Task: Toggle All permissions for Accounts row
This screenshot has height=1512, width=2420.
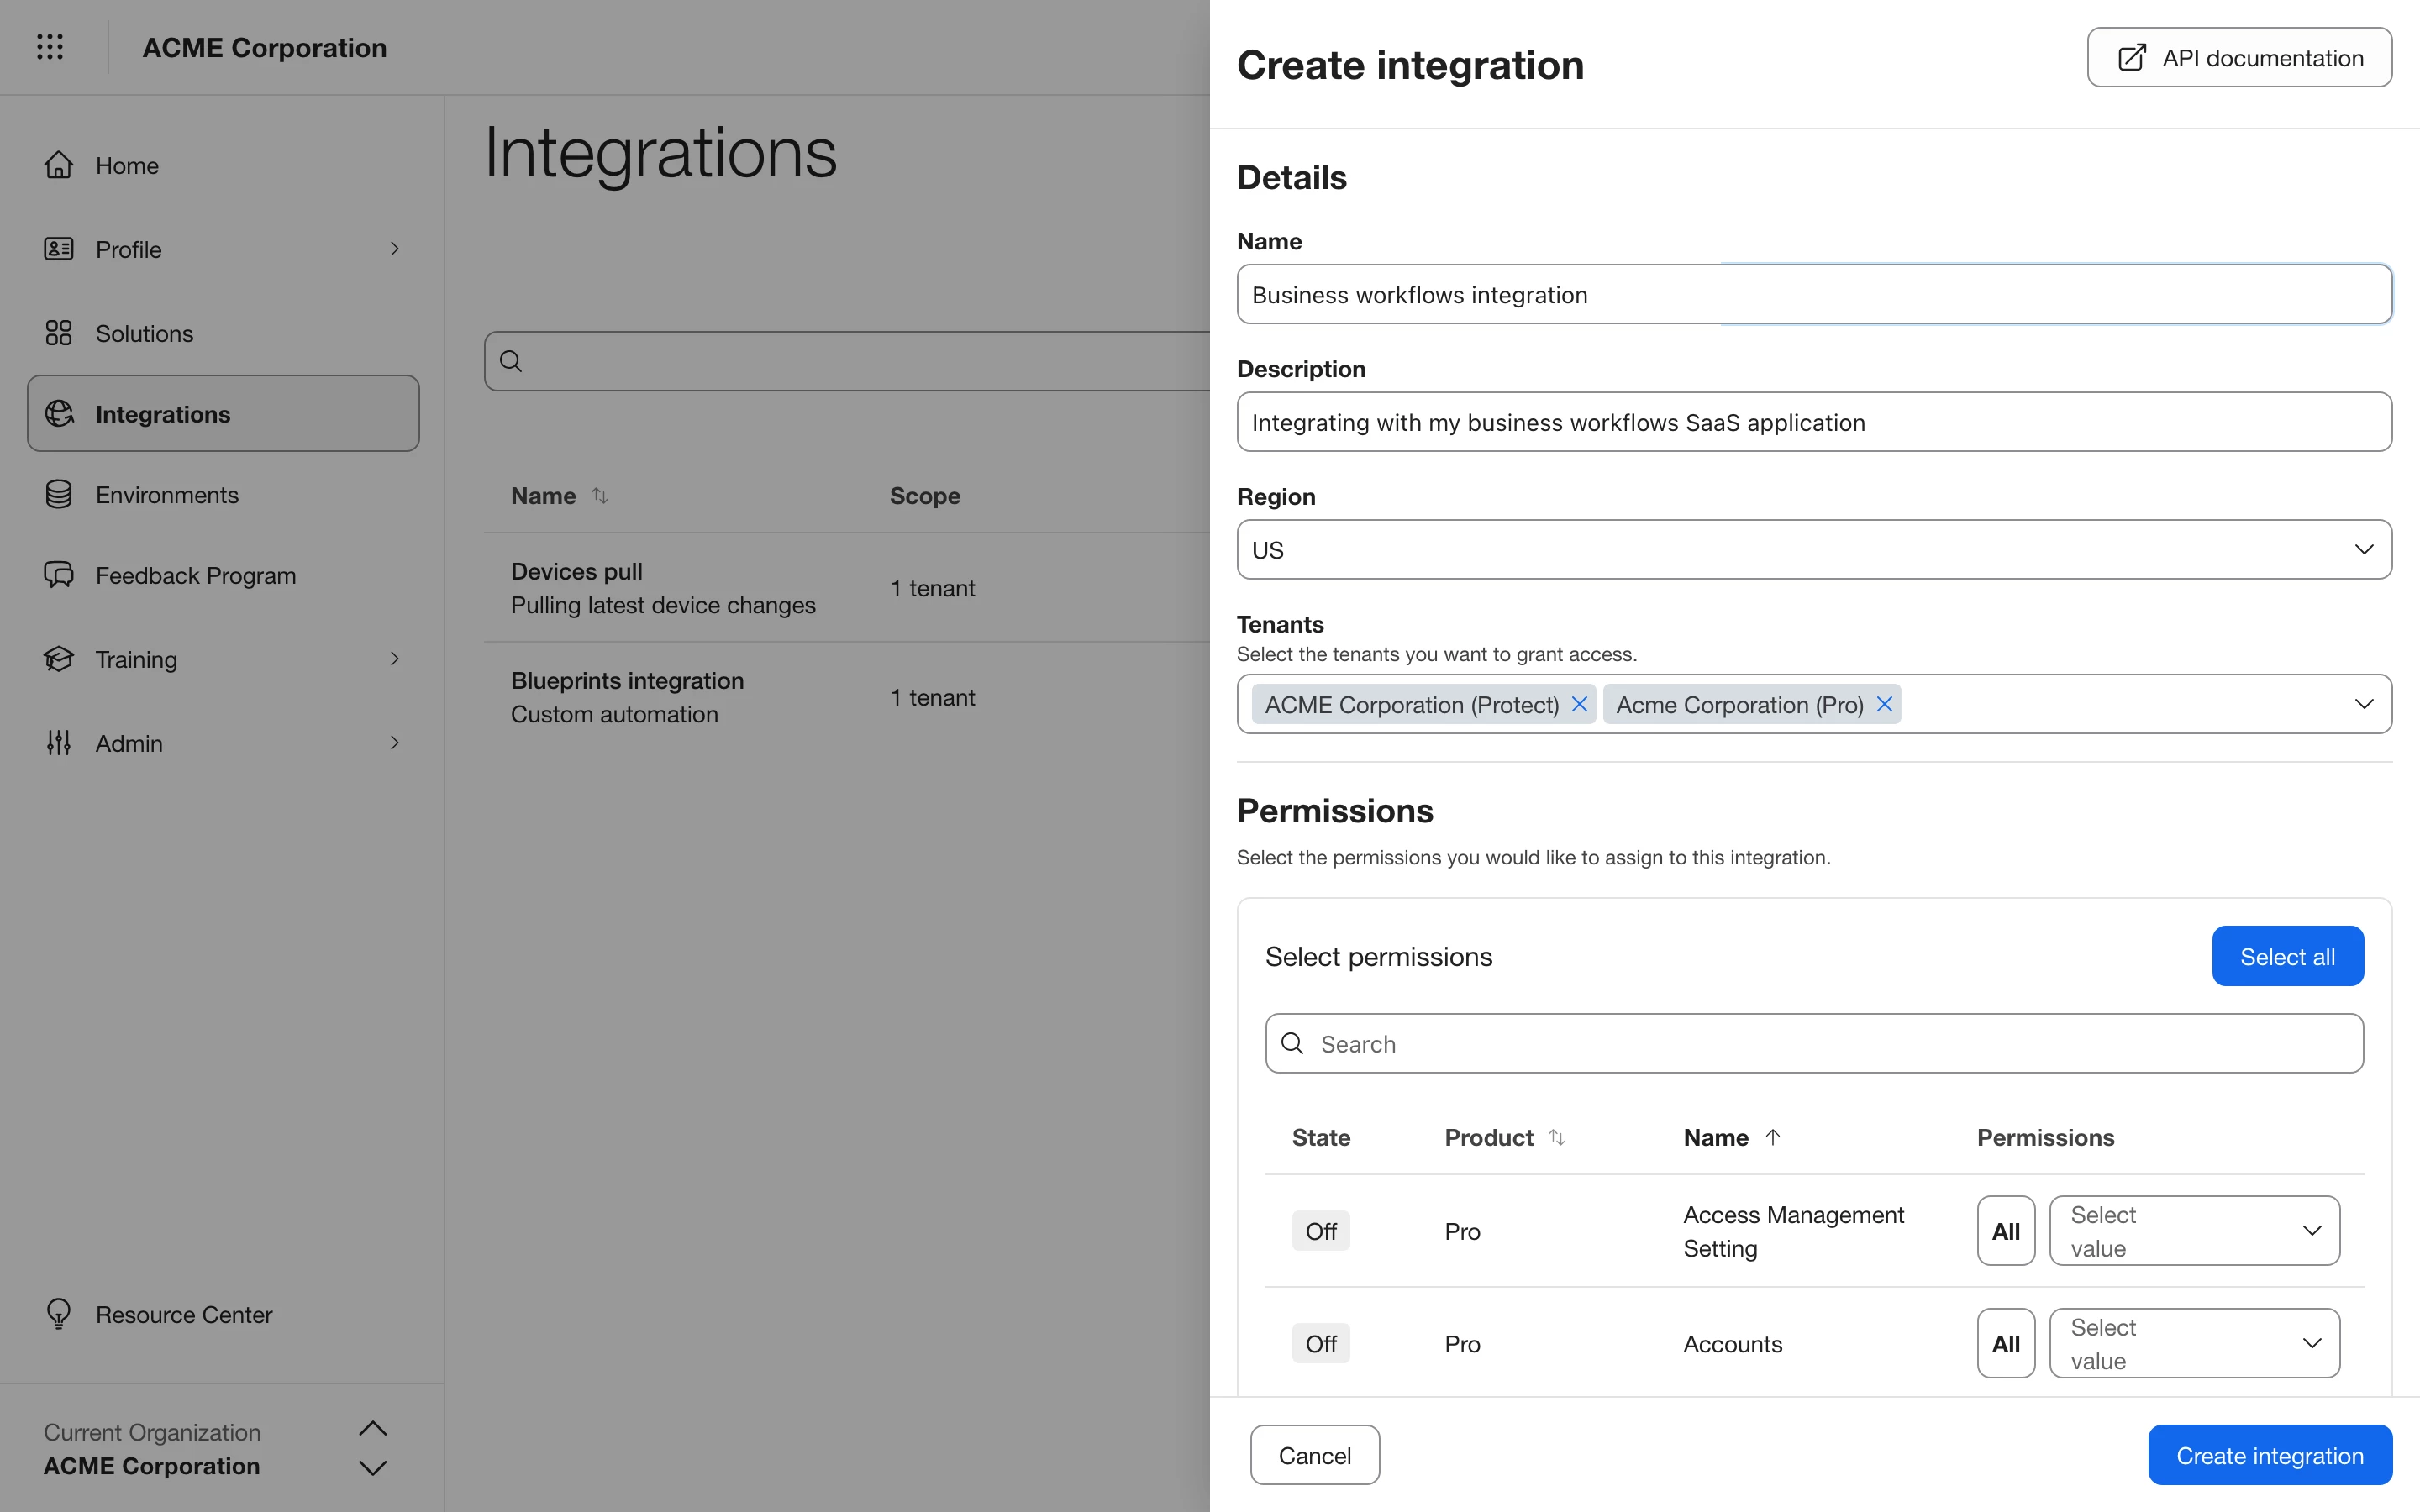Action: click(x=2005, y=1343)
